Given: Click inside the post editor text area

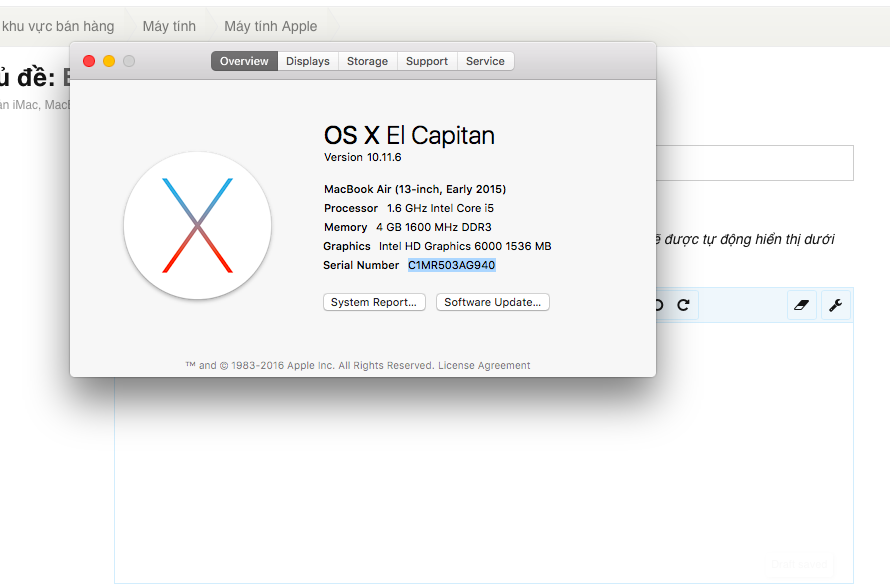Looking at the screenshot, I should coord(480,470).
